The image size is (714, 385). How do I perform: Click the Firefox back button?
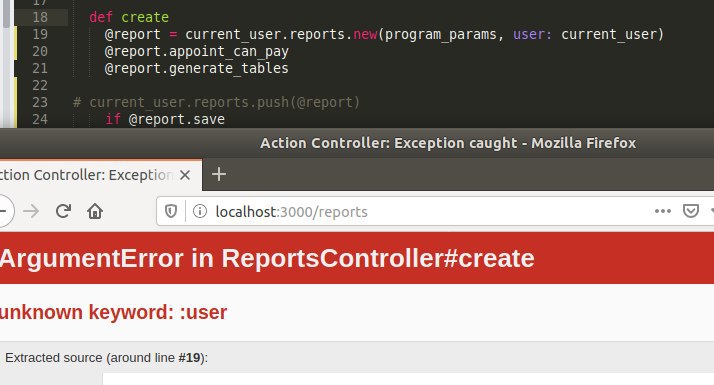click(5, 211)
